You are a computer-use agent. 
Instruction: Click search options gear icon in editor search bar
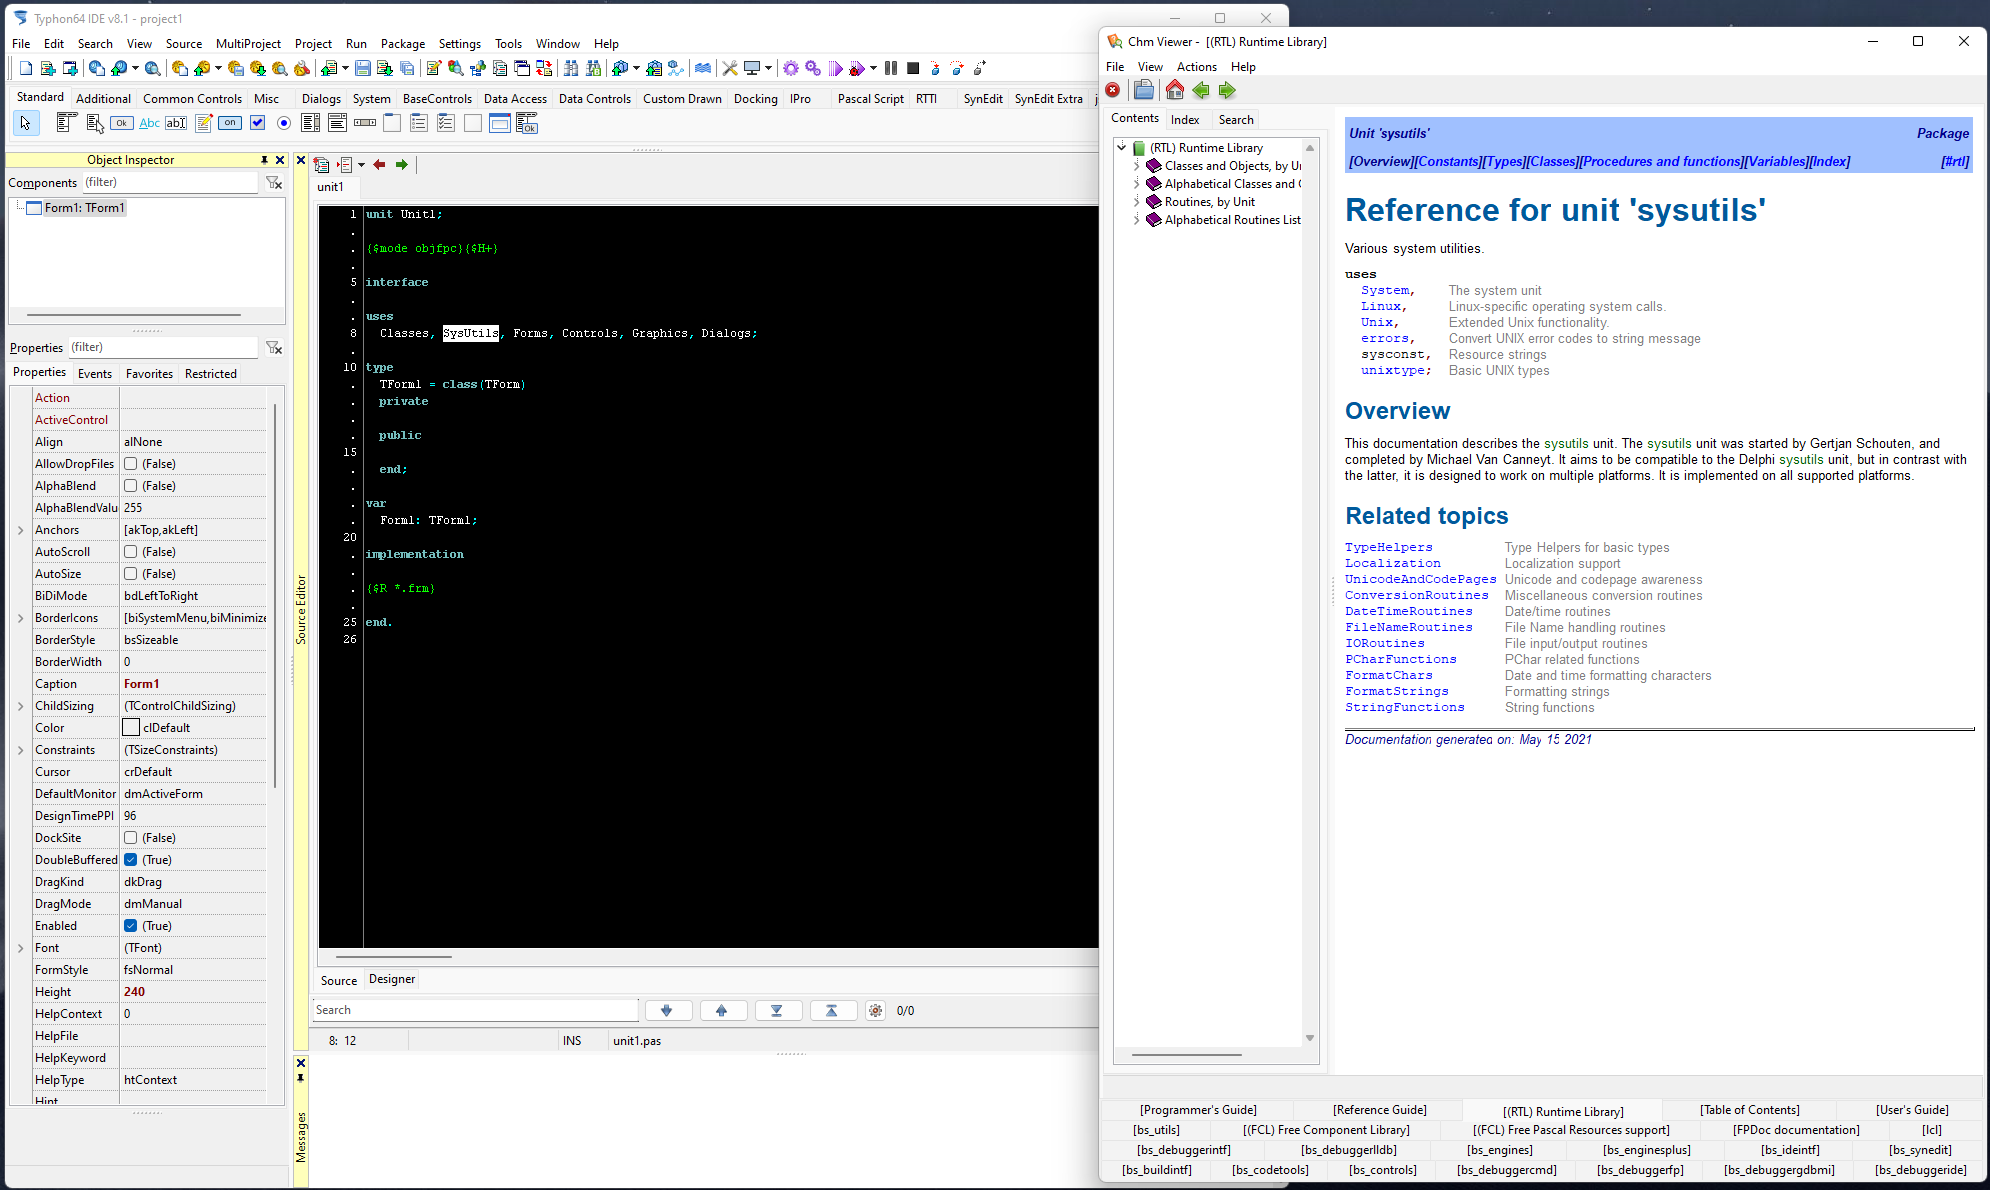pyautogui.click(x=875, y=1010)
